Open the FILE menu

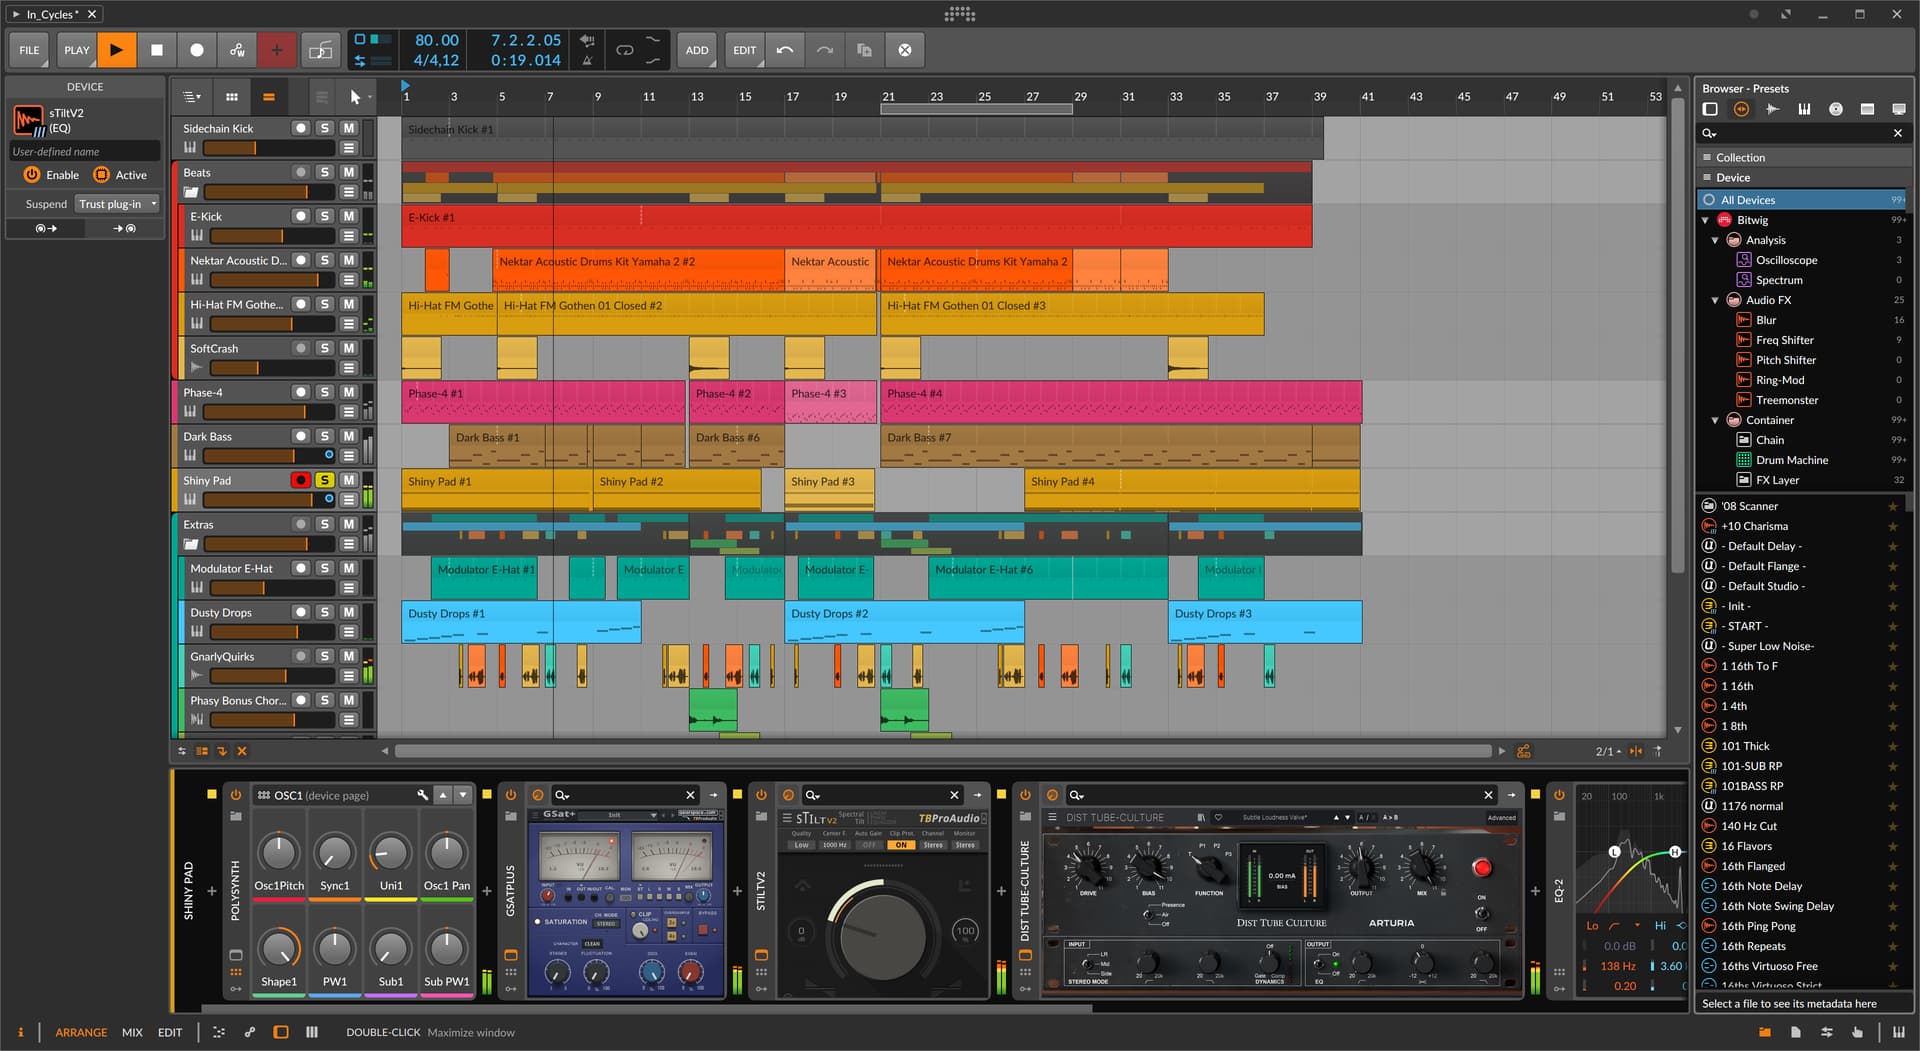[30, 50]
